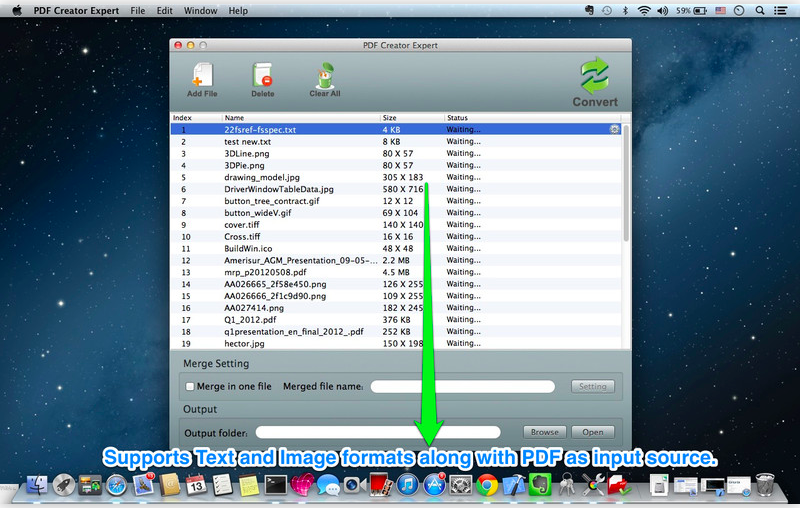The width and height of the screenshot is (800, 508).
Task: Select the 3DLine.png row
Action: pos(396,154)
